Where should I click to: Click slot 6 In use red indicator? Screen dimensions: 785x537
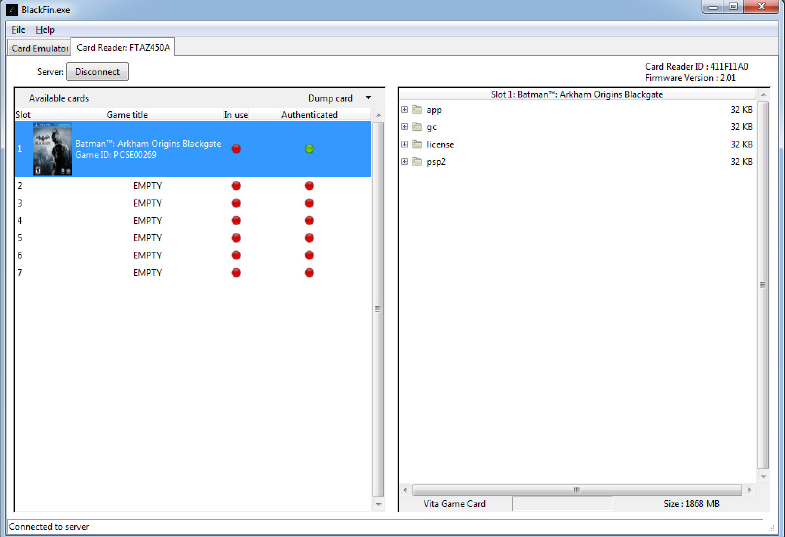click(x=236, y=255)
